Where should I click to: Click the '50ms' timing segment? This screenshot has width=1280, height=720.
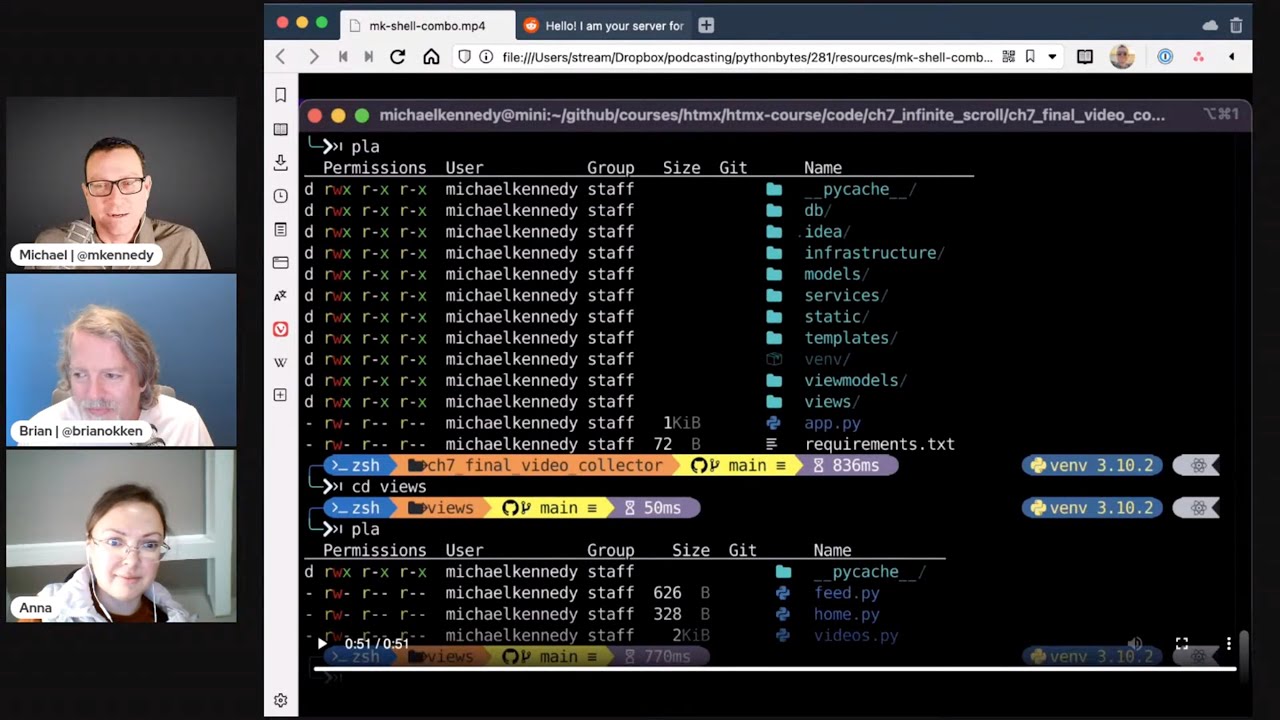tap(653, 508)
